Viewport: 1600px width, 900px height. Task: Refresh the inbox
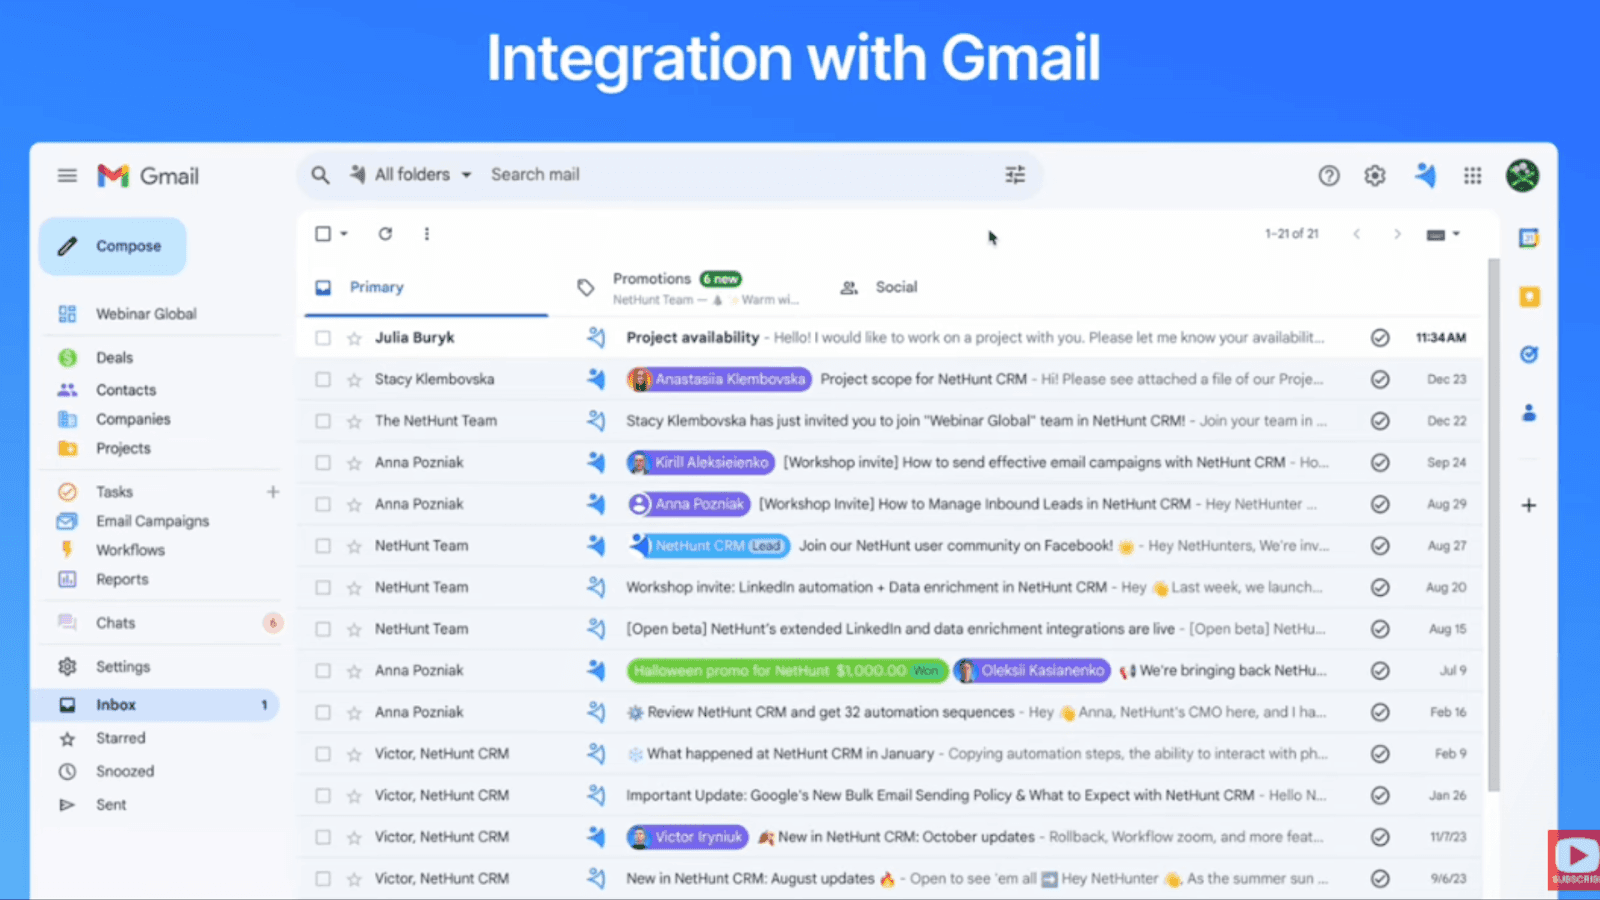[385, 234]
